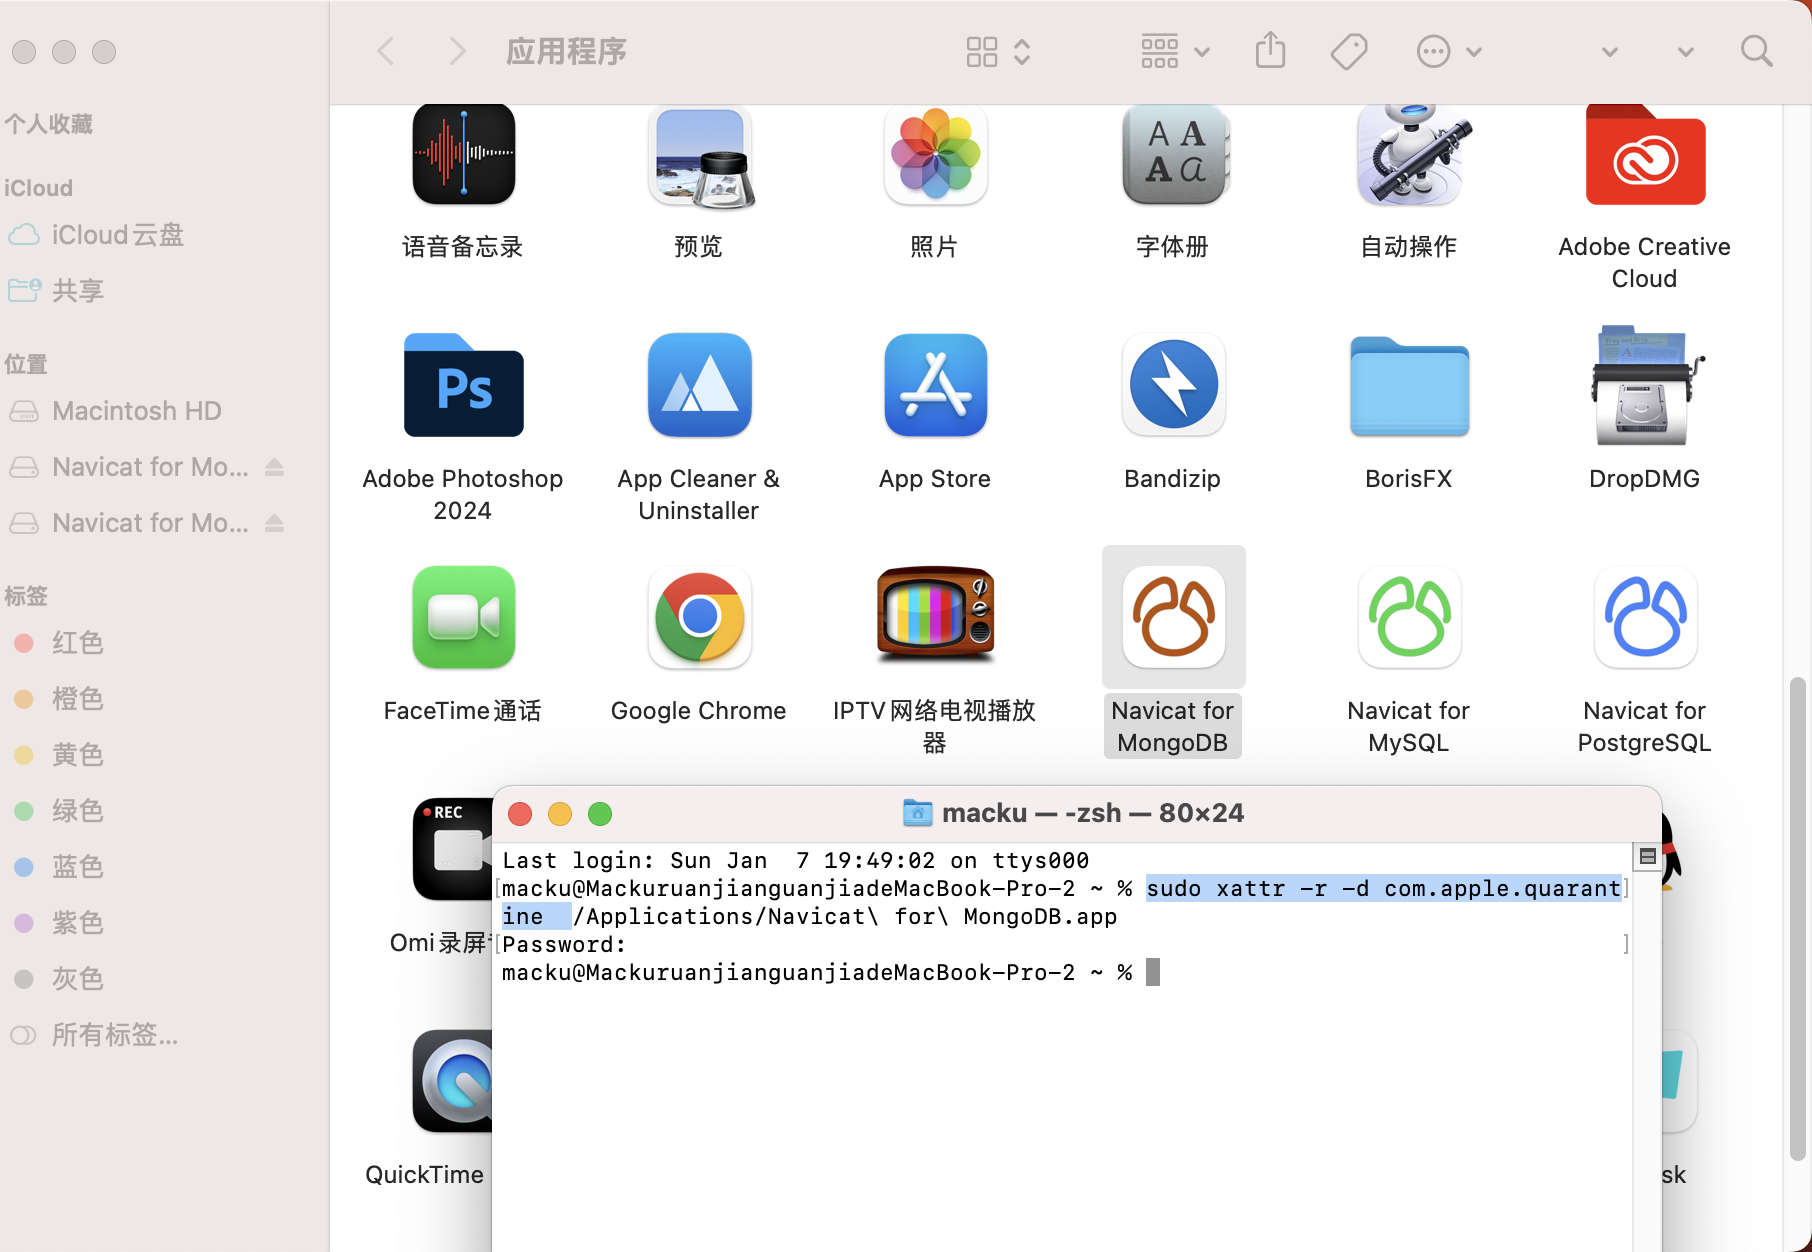Viewport: 1812px width, 1252px height.
Task: Select the QuickTime Player icon
Action: coord(452,1081)
